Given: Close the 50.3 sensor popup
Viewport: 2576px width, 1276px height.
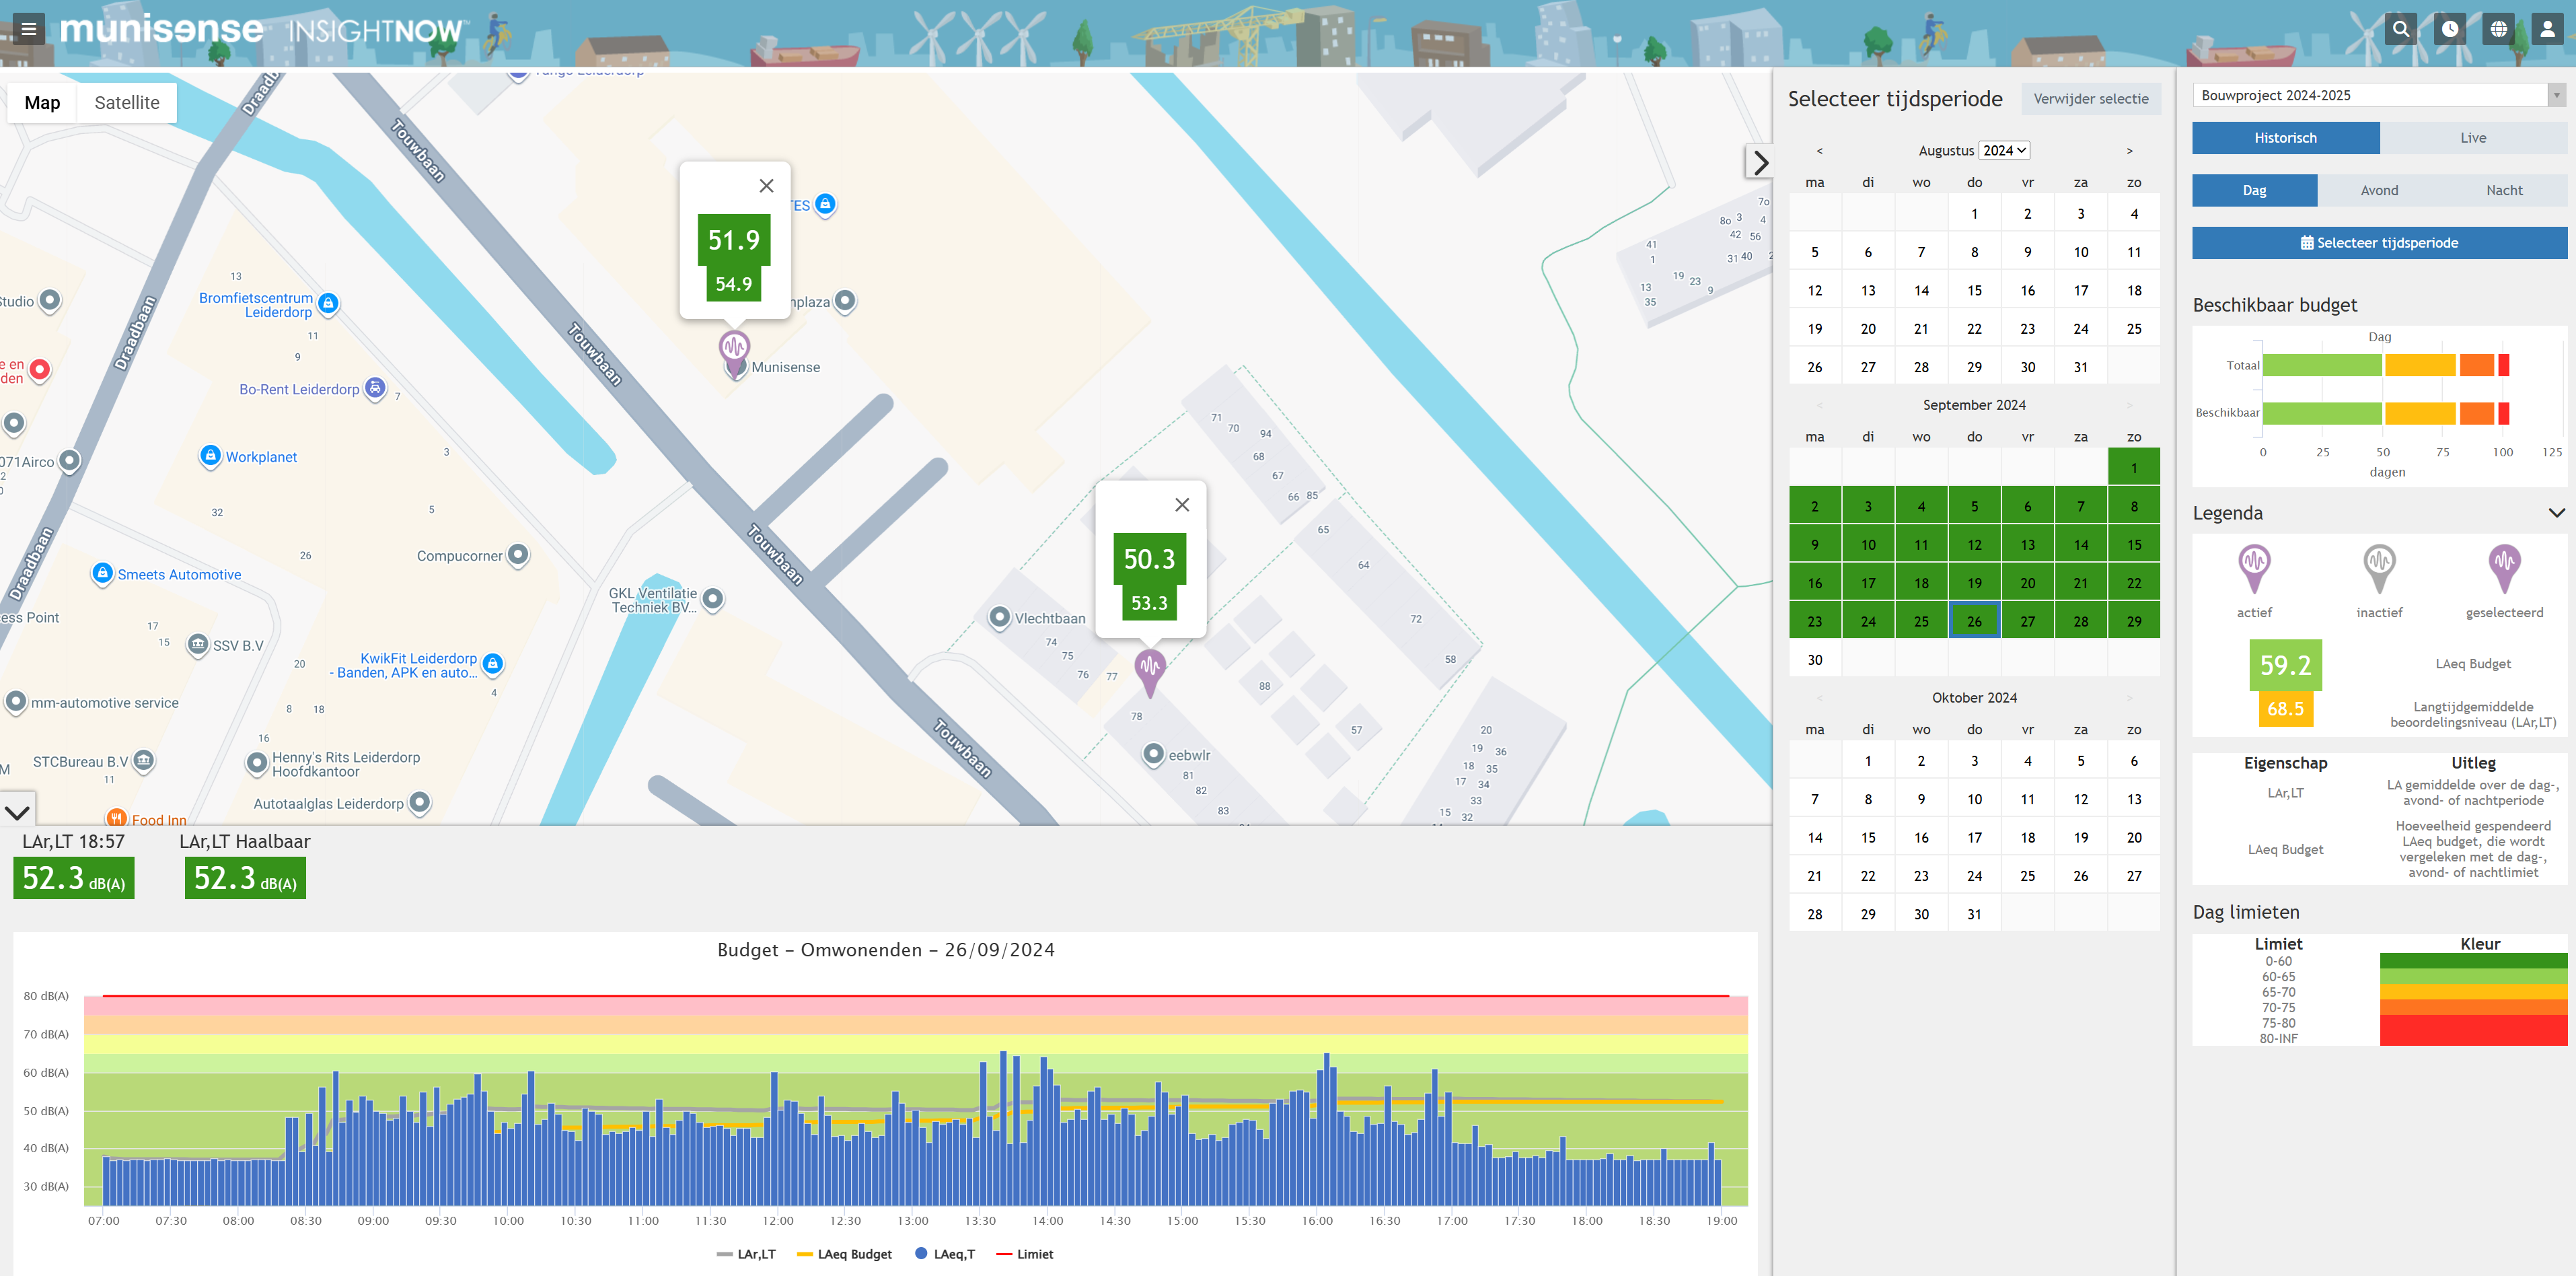Looking at the screenshot, I should 1182,505.
